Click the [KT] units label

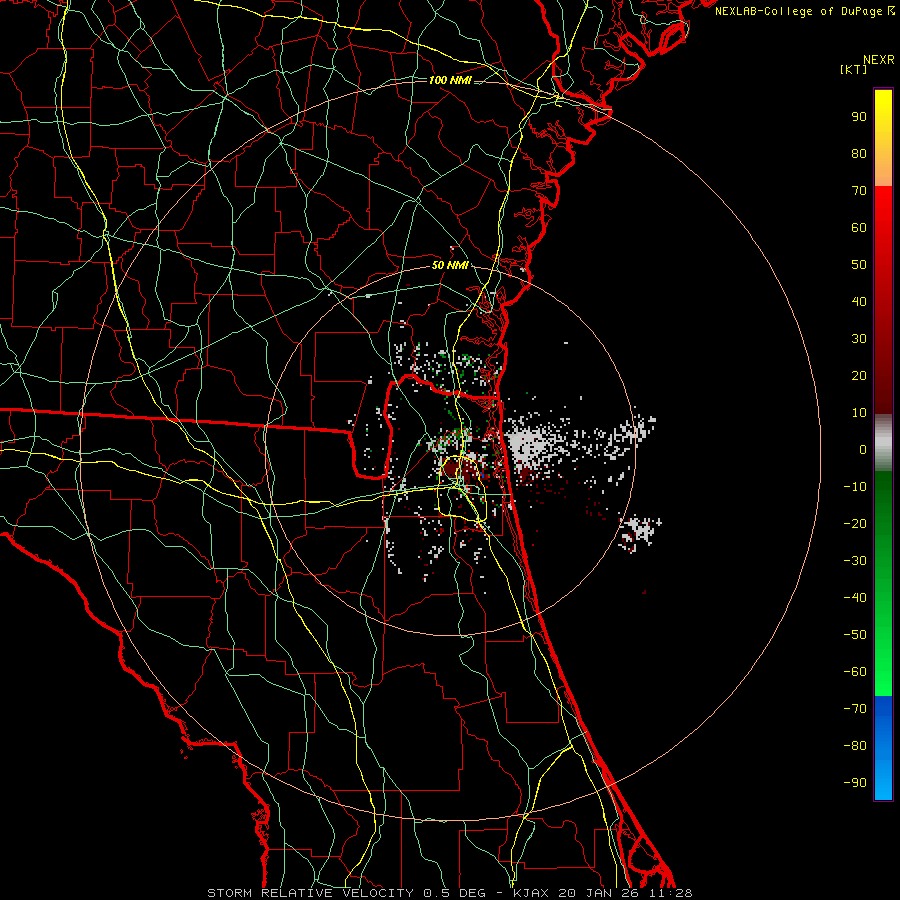(x=854, y=69)
